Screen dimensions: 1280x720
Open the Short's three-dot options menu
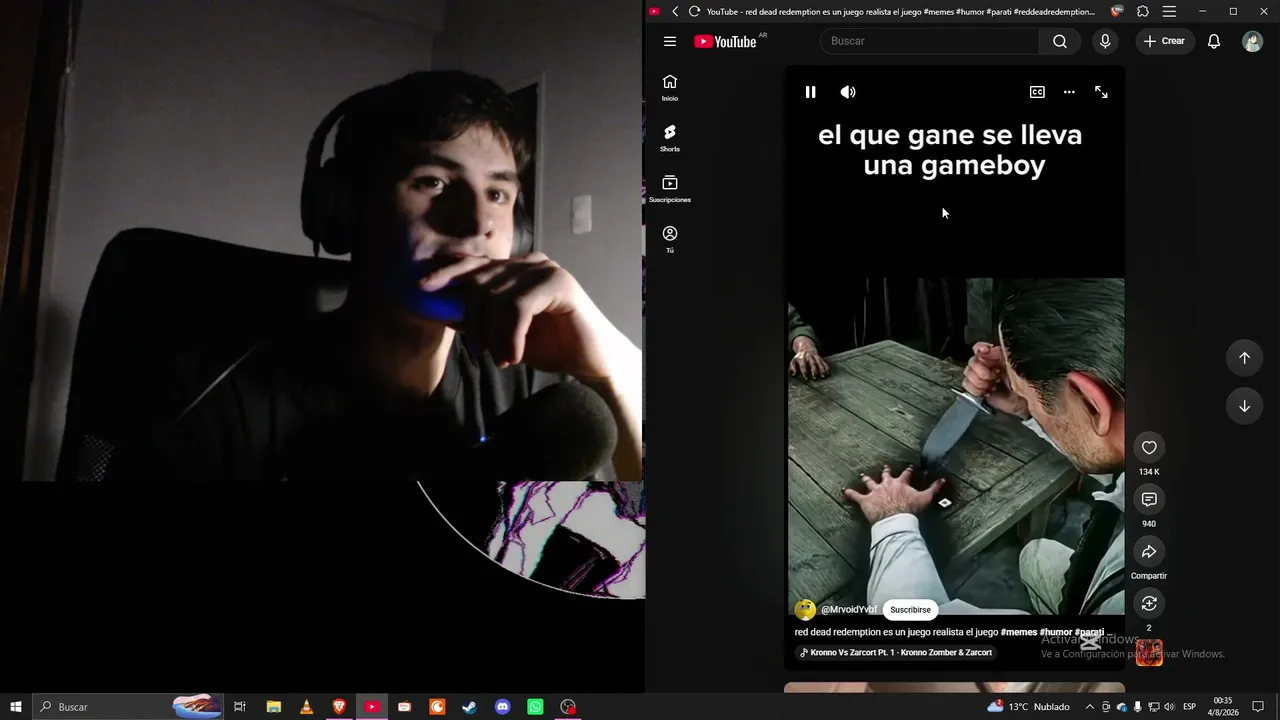1069,92
